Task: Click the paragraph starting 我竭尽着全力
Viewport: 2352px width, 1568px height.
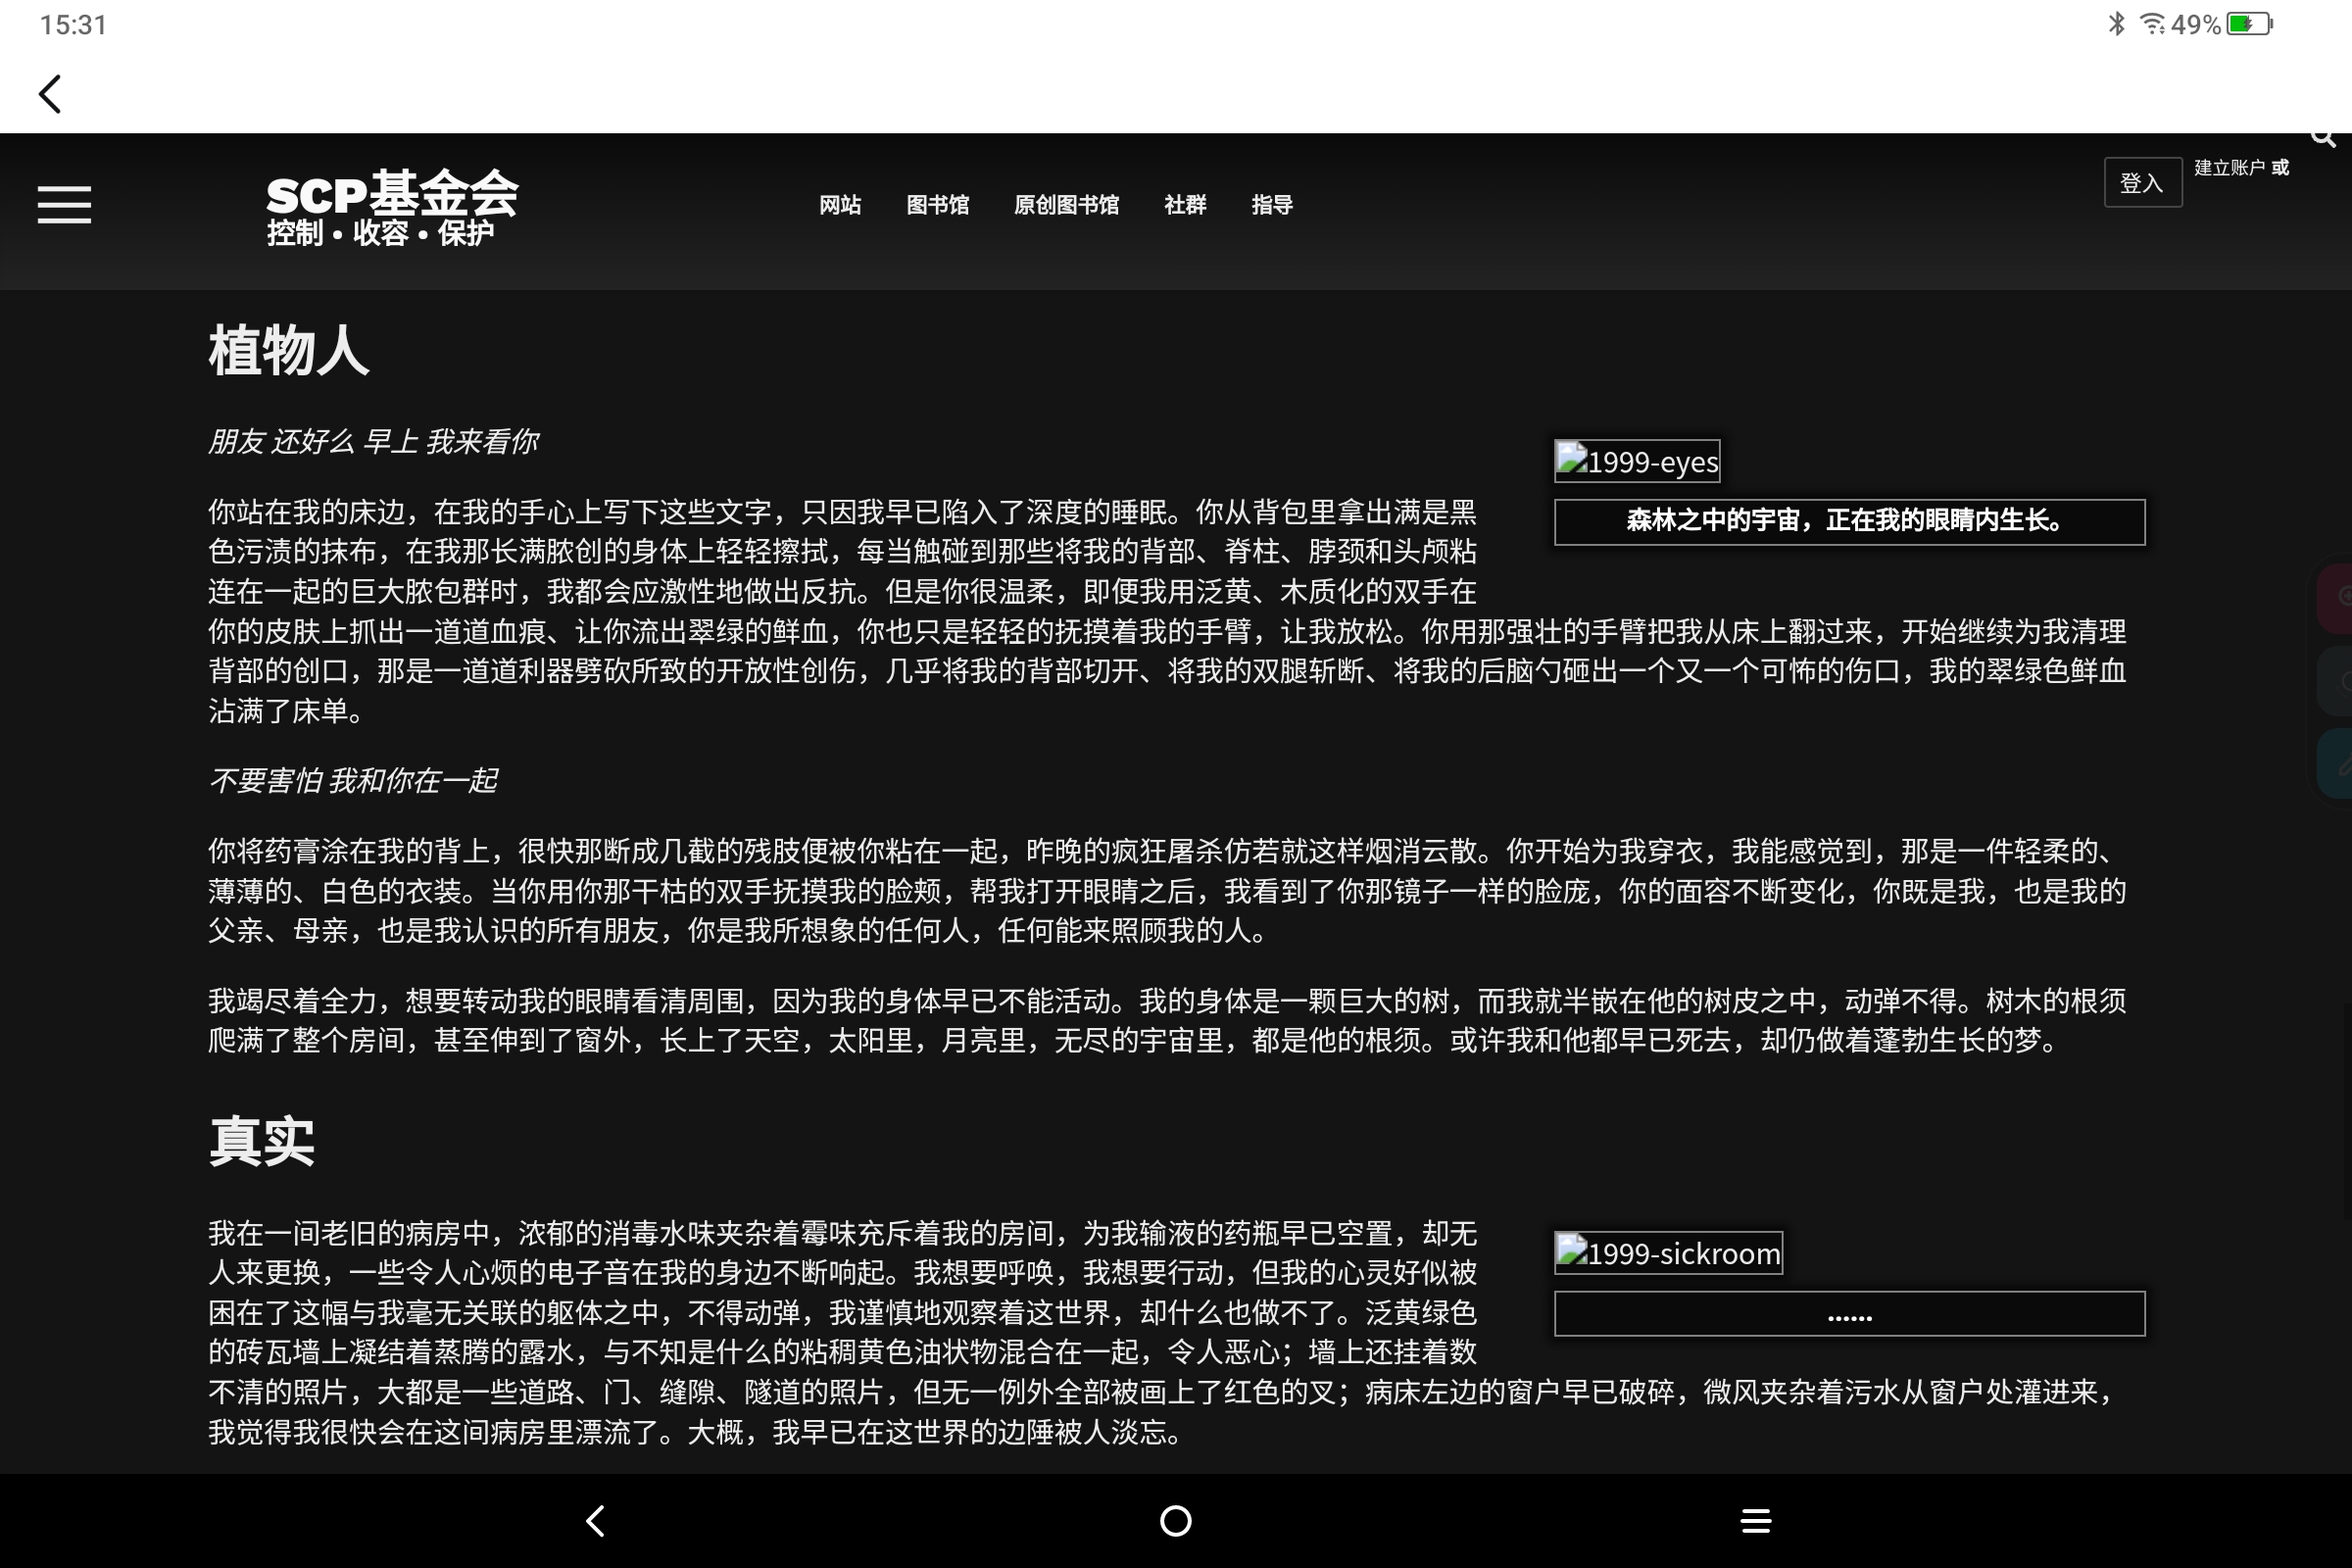Action: coord(1167,1021)
